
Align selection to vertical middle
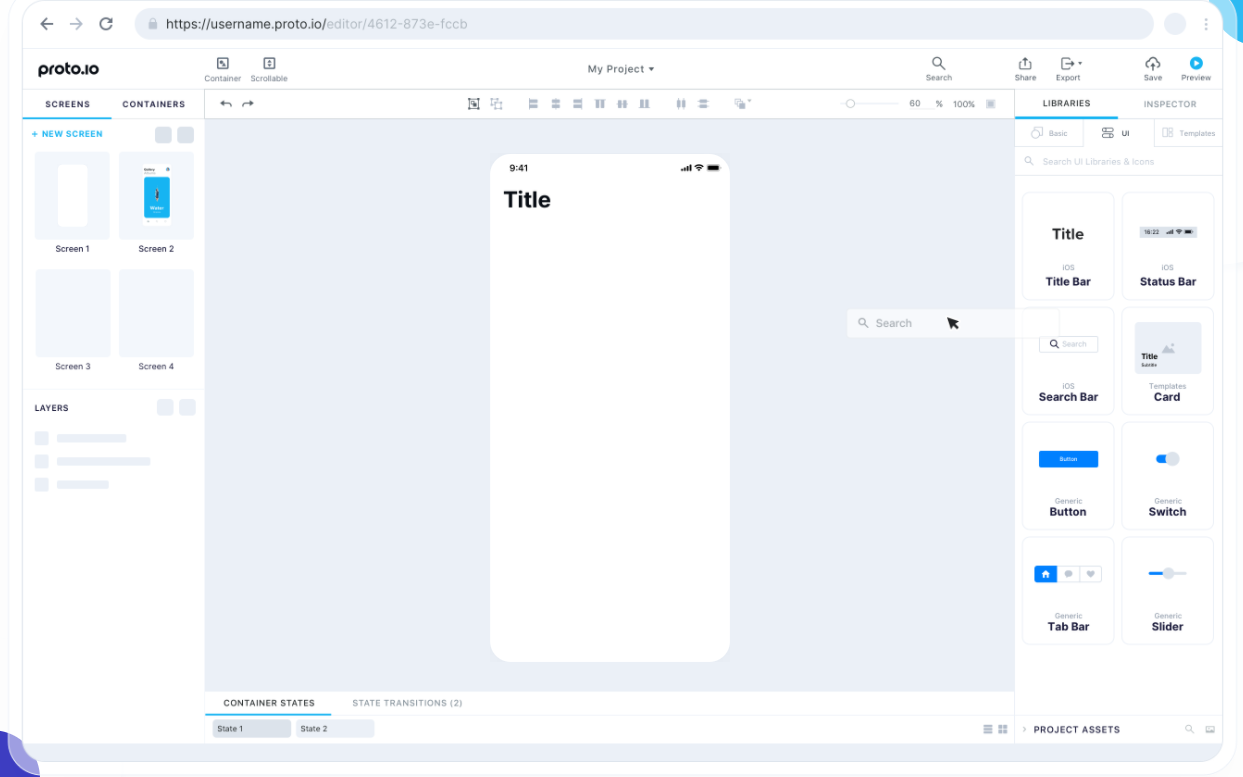(622, 104)
